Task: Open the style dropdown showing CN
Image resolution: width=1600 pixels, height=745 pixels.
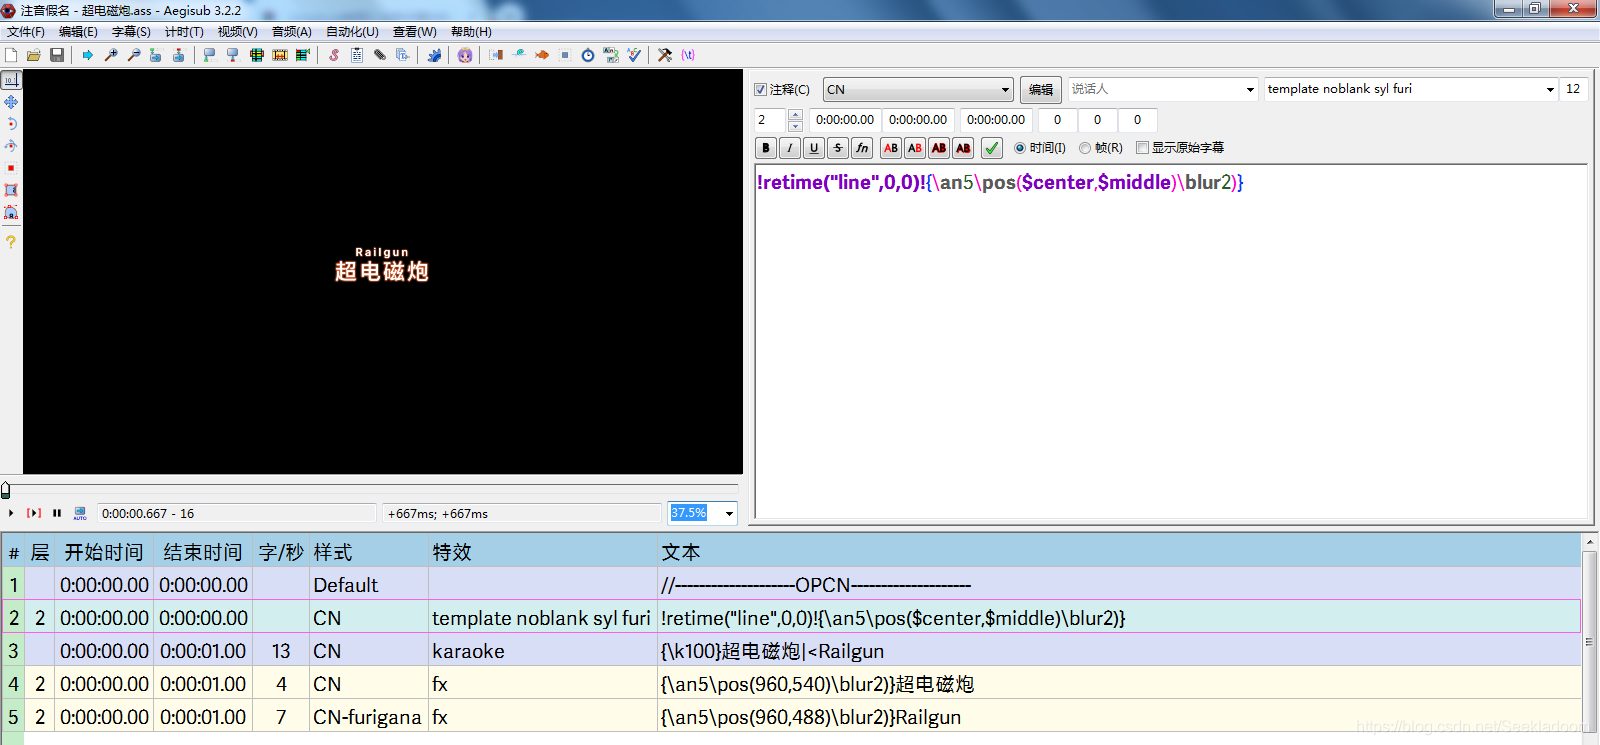Action: pos(918,89)
